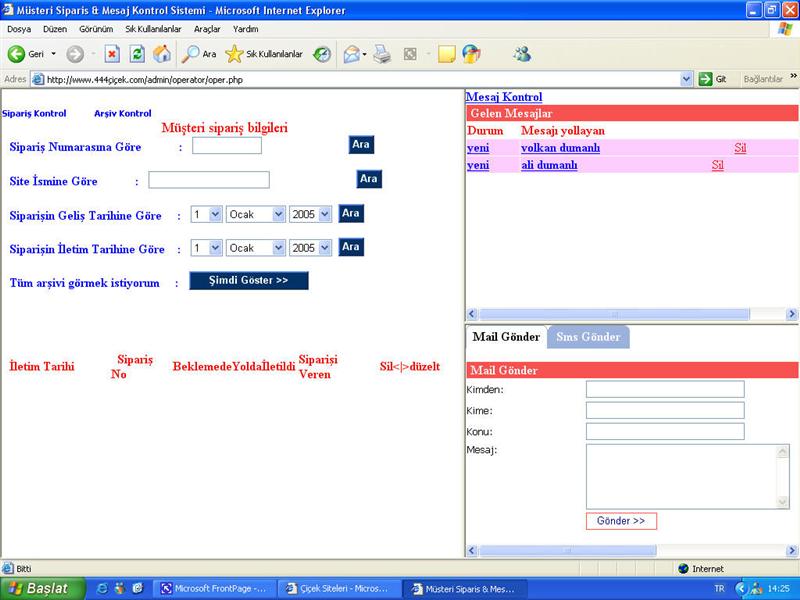
Task: Delete volkan dumanlı message with Sil
Action: (740, 148)
